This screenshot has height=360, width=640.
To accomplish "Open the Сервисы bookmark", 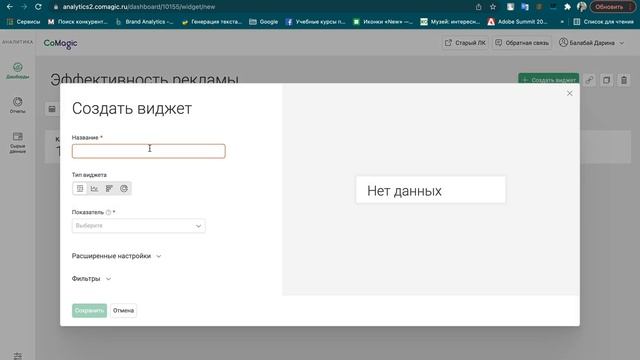I will (x=24, y=22).
